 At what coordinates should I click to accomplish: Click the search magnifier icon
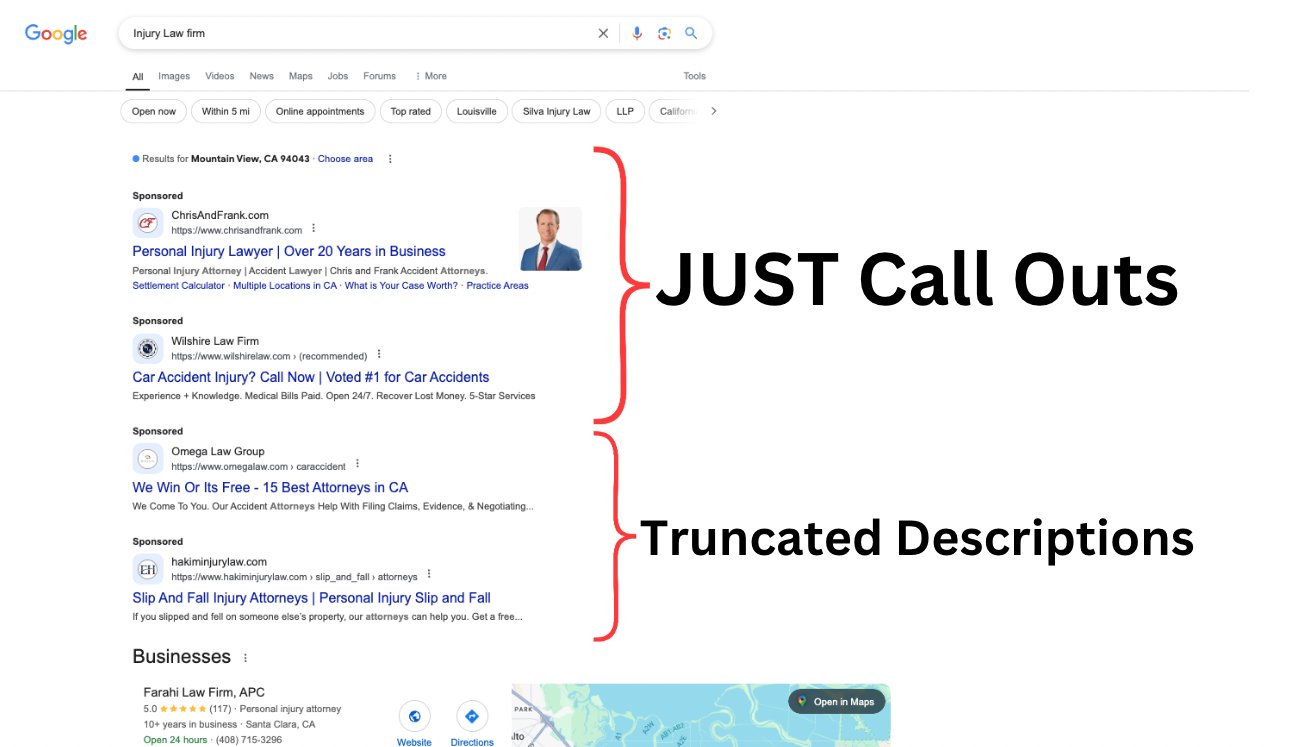coord(691,32)
